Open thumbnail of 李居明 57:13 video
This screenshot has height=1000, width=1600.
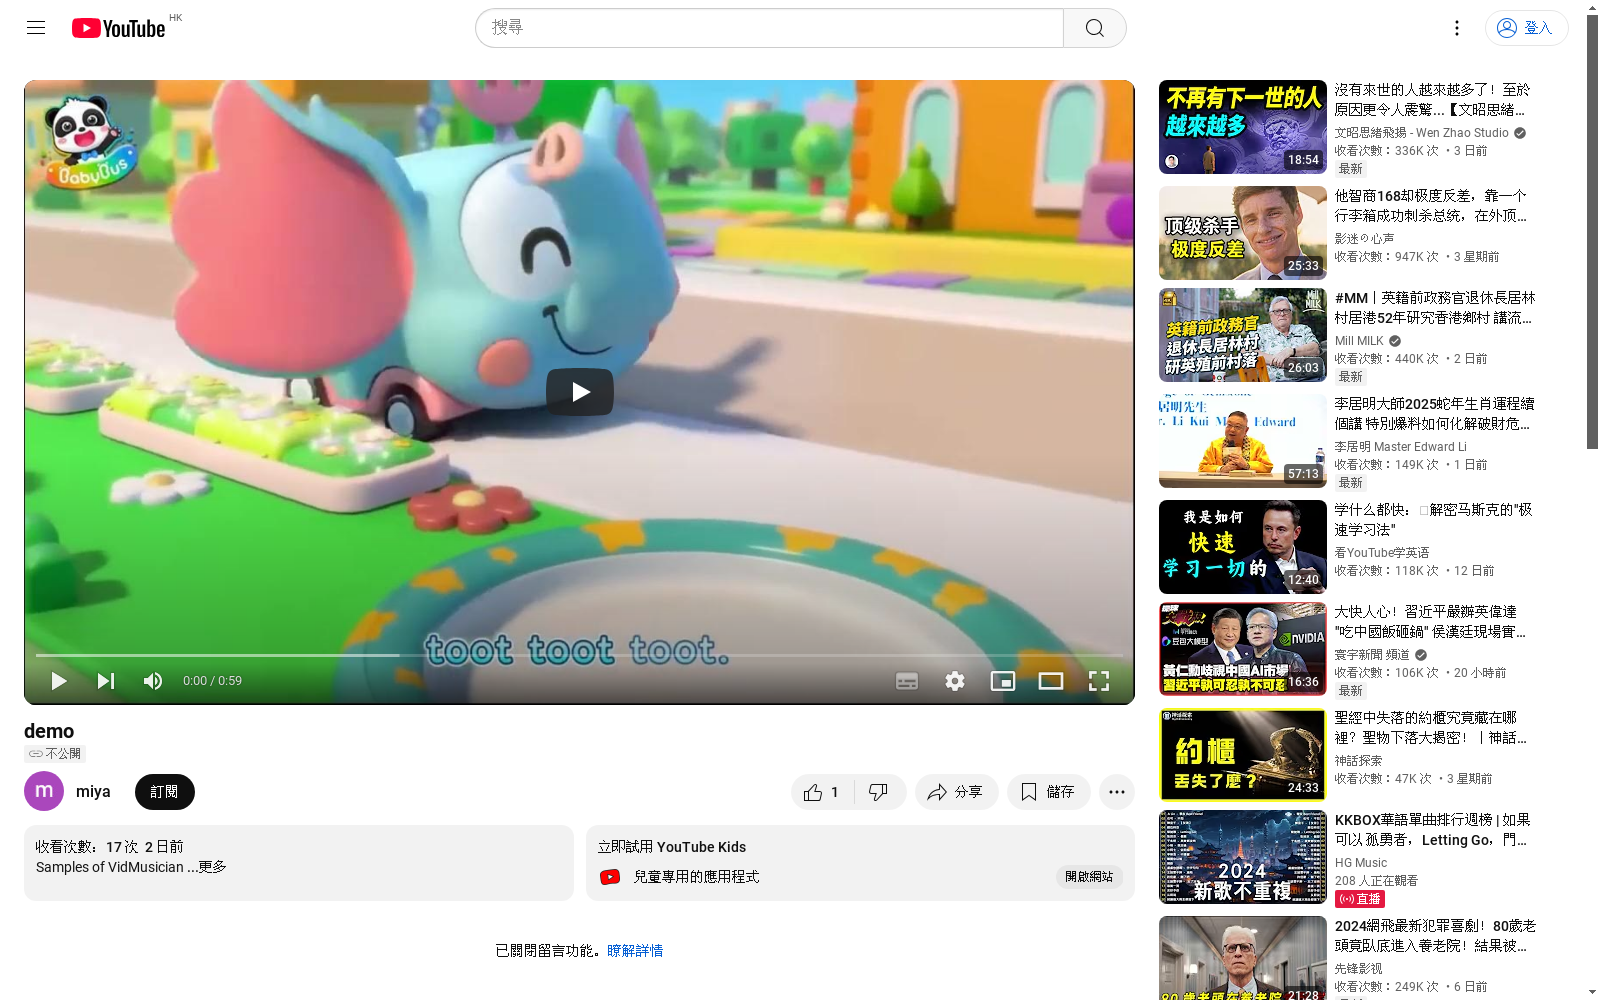click(1243, 441)
